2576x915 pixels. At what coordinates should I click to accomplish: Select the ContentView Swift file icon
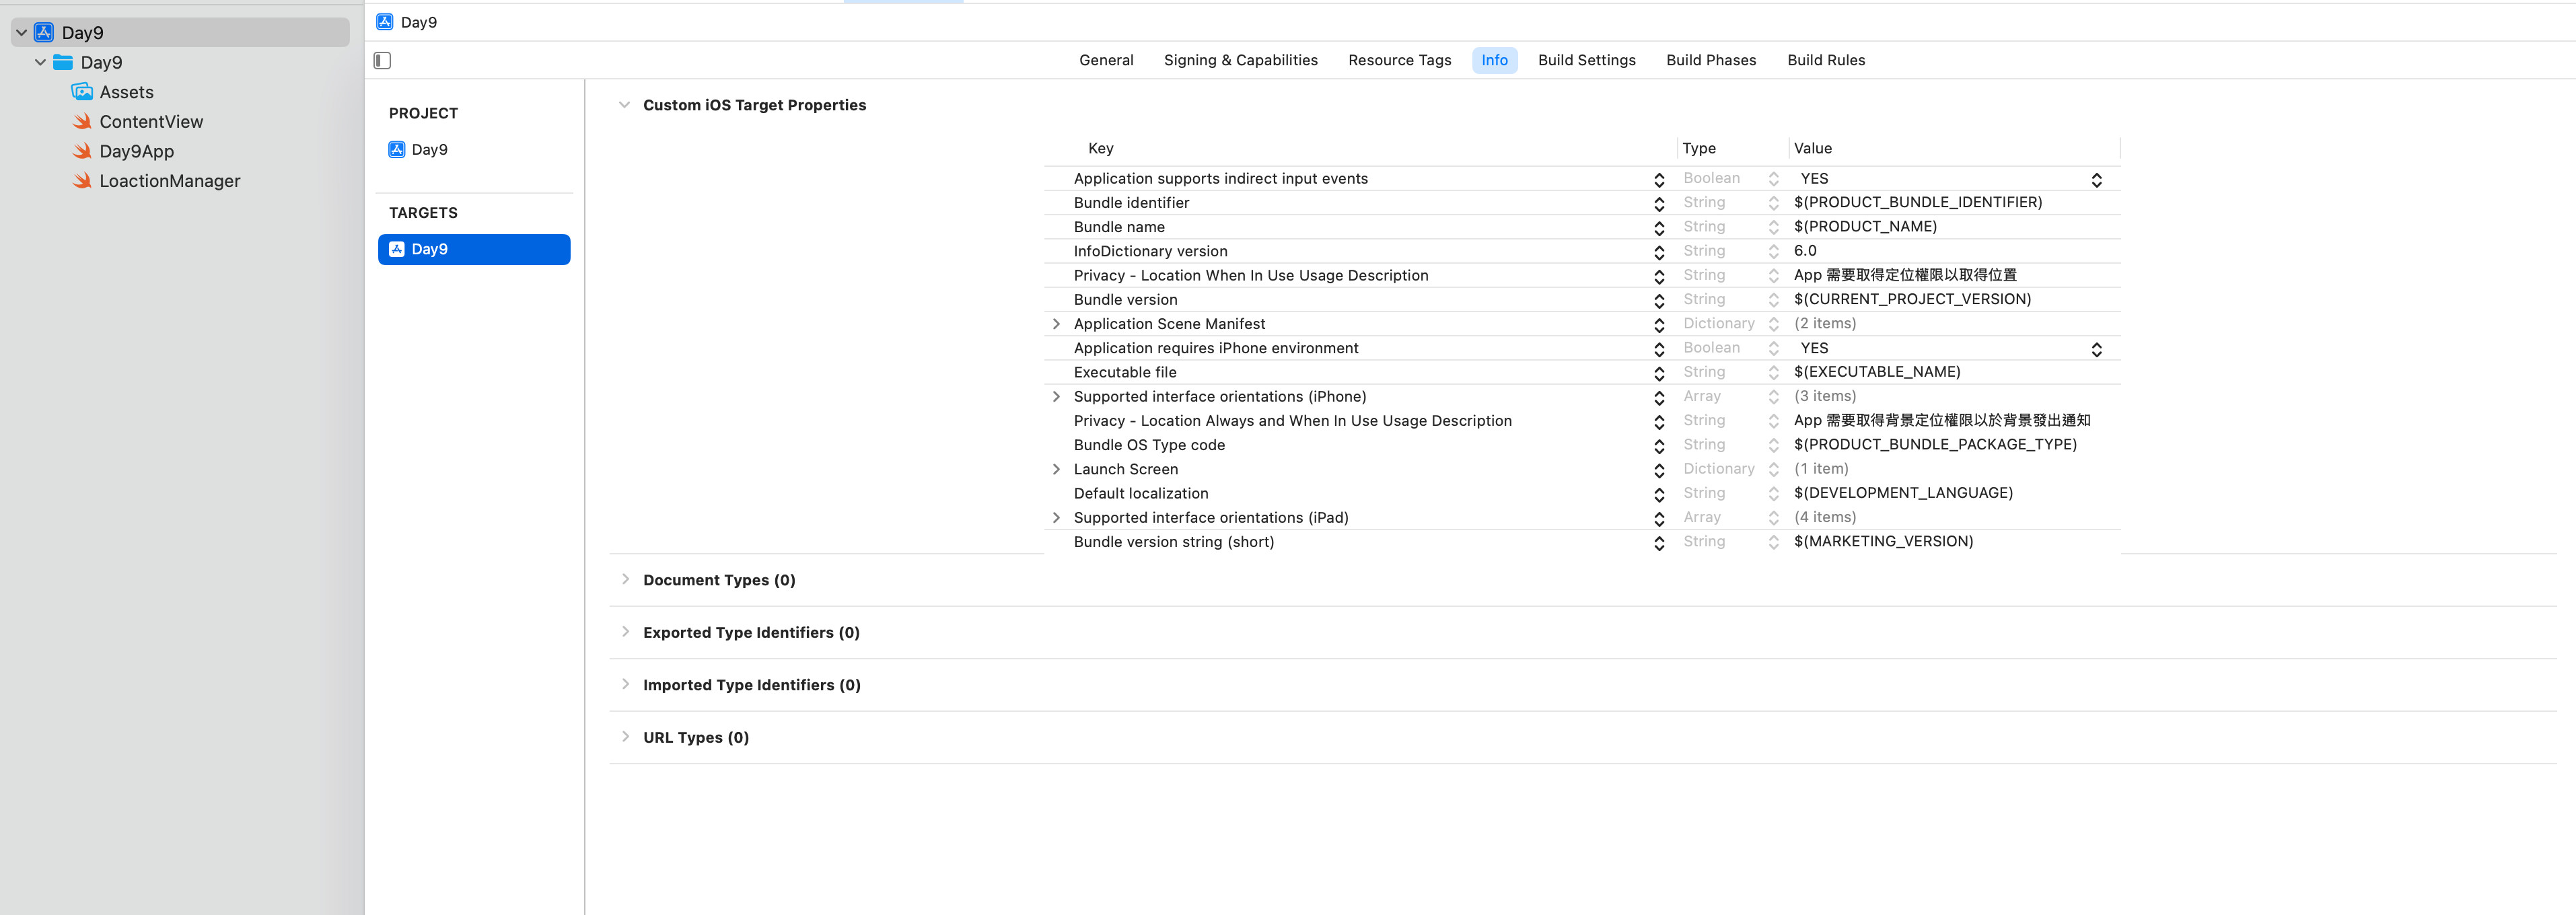[x=82, y=122]
